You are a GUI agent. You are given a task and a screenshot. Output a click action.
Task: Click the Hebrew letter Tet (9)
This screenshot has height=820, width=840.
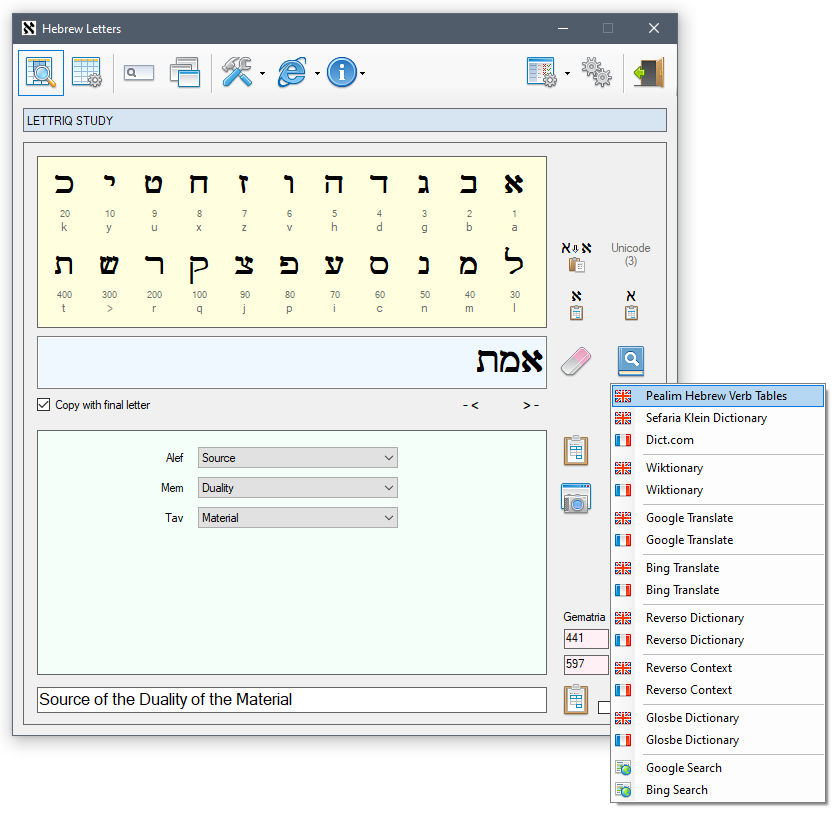pyautogui.click(x=154, y=184)
